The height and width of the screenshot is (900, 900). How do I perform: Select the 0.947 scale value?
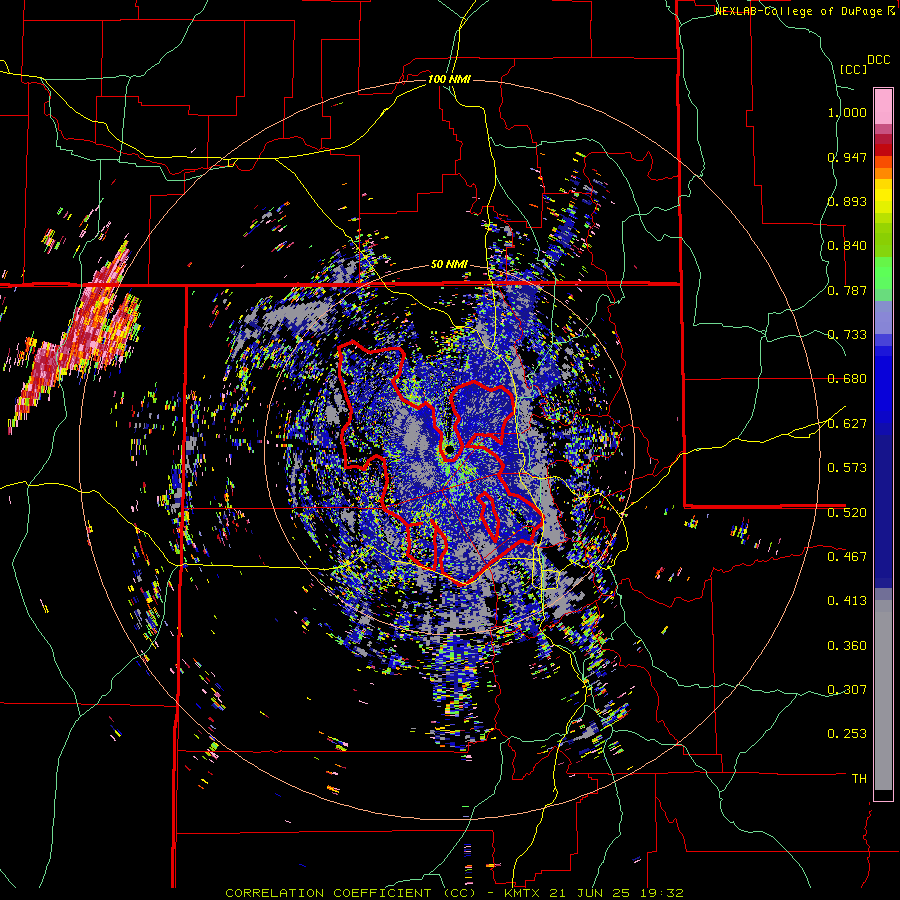tap(847, 157)
